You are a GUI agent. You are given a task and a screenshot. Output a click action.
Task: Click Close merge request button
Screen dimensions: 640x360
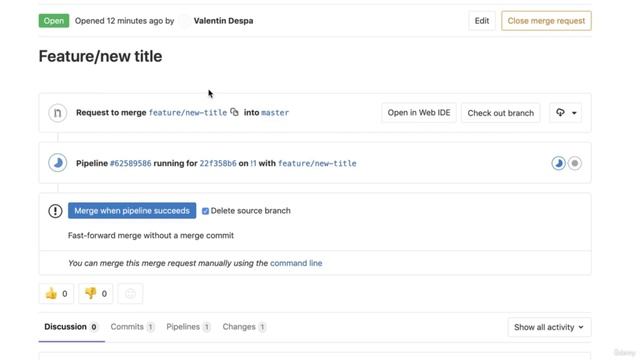pyautogui.click(x=546, y=21)
